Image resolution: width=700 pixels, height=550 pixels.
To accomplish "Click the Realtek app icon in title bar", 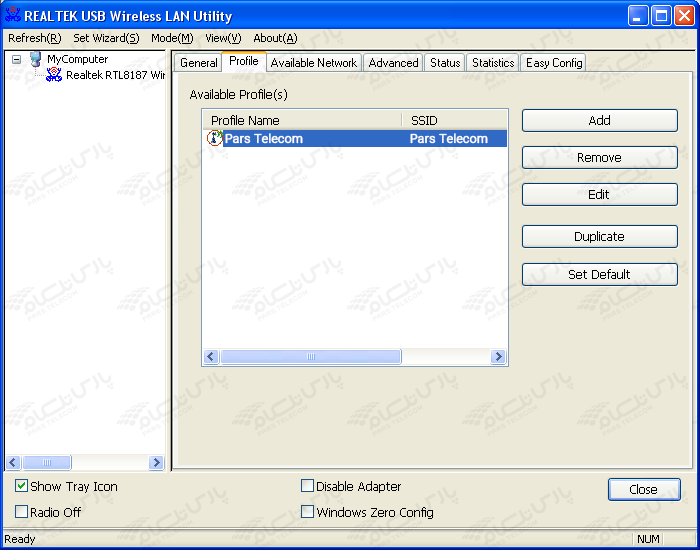I will pos(12,15).
